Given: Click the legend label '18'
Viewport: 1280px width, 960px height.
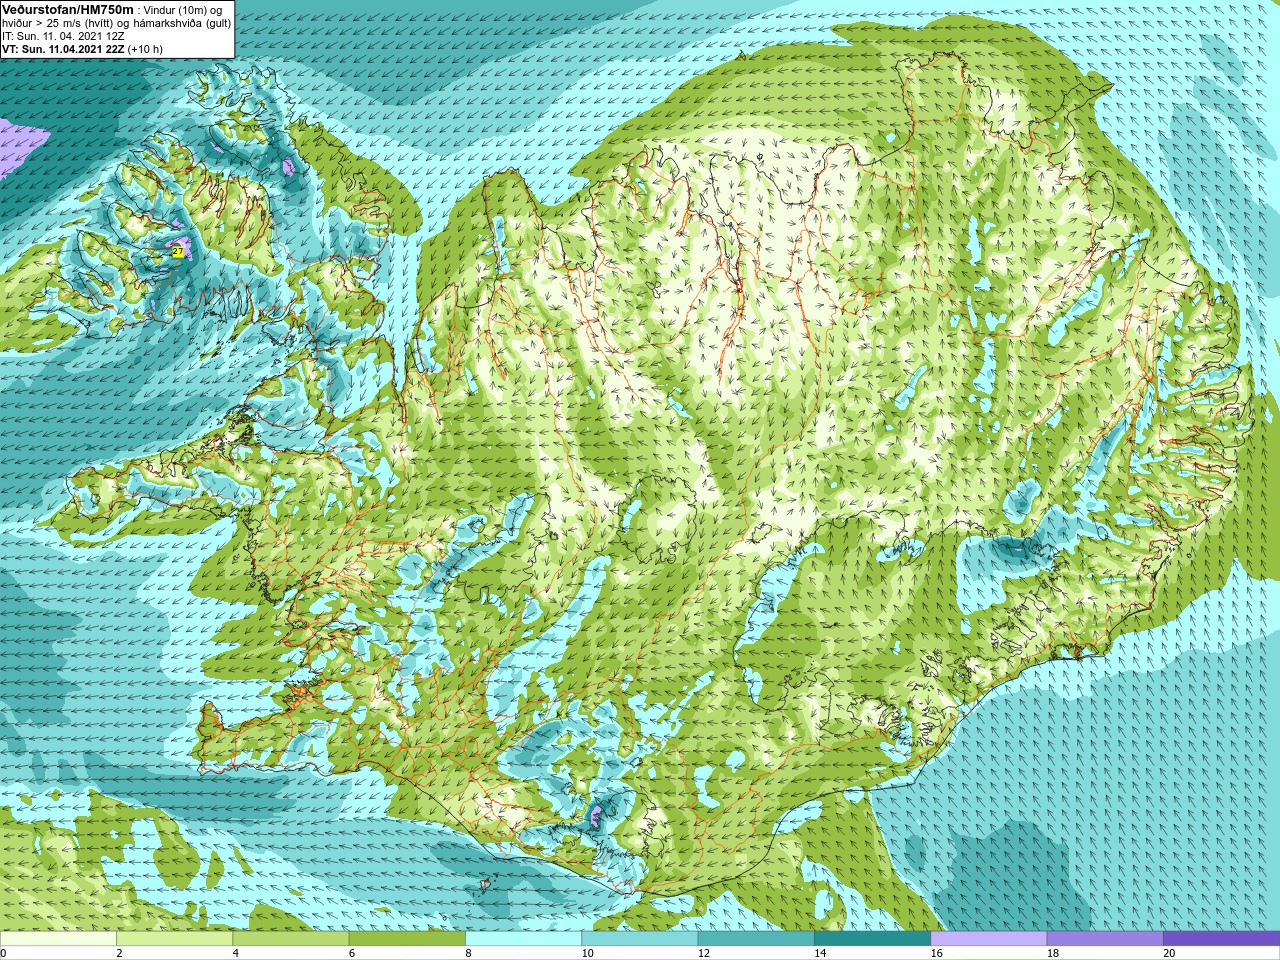Looking at the screenshot, I should [x=1053, y=953].
